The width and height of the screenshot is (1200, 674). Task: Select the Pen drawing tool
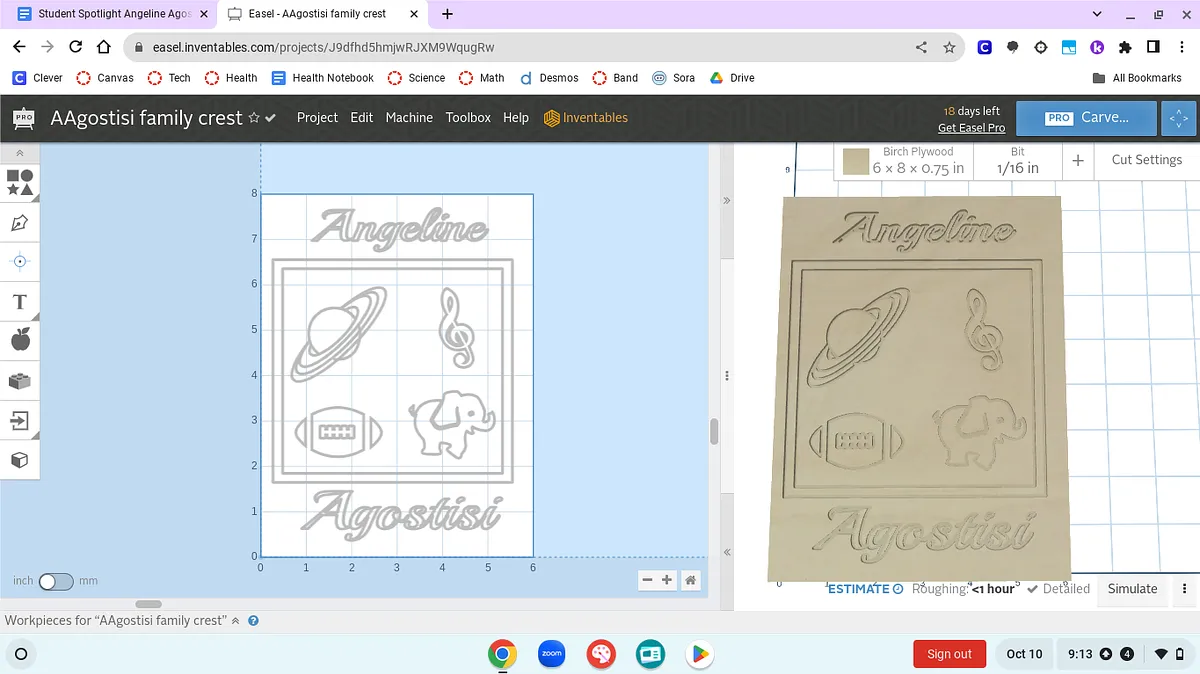pos(20,222)
